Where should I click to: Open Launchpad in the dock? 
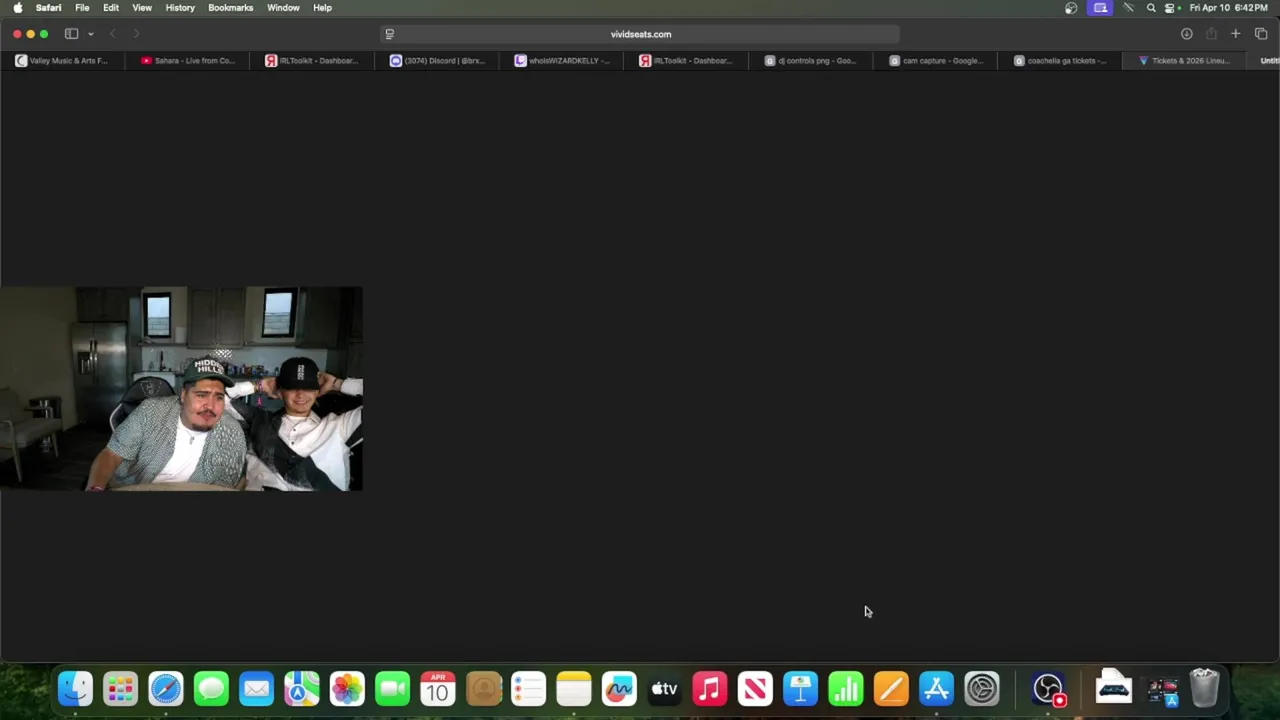point(120,689)
